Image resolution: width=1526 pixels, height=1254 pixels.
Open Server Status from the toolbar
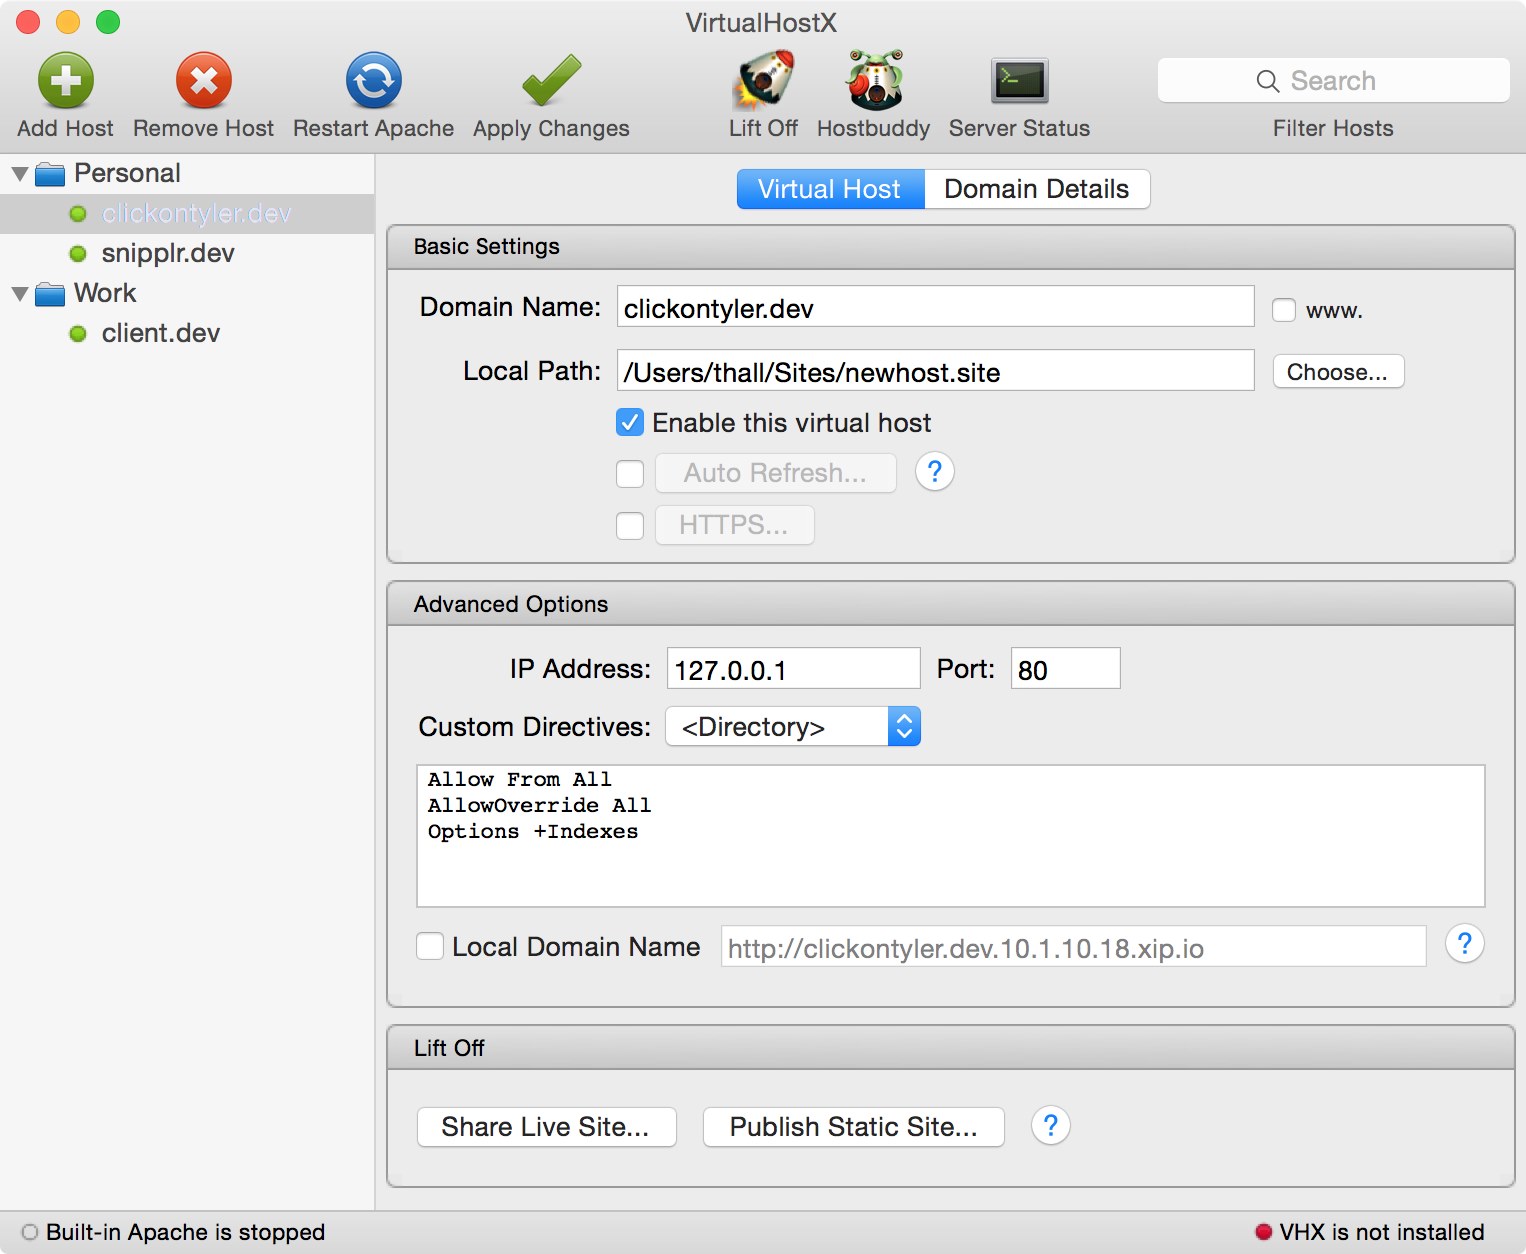click(1019, 80)
